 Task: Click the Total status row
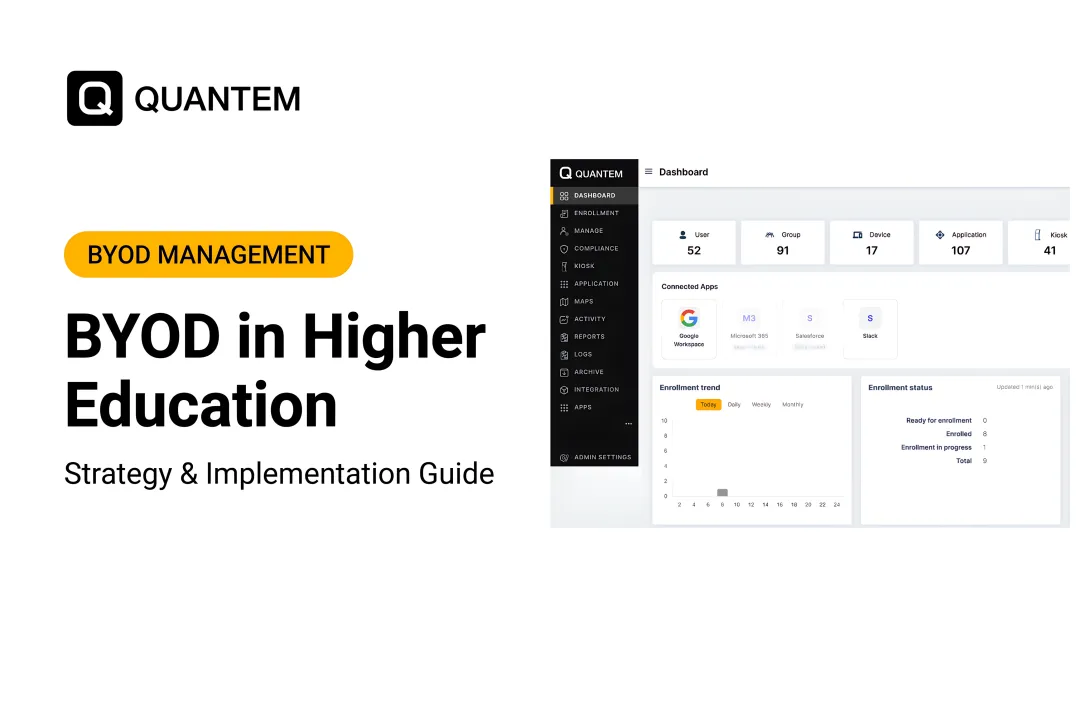(x=971, y=461)
